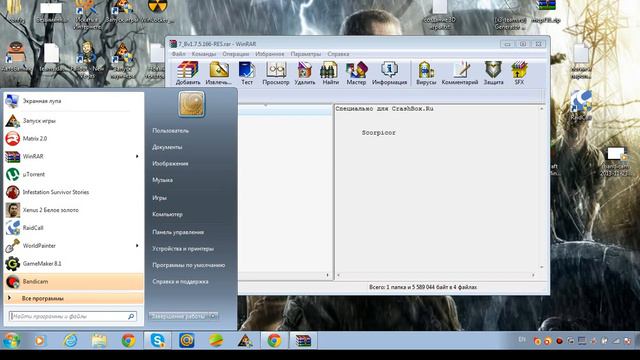
Task: Expand the WorldPainter jump list arrow
Action: [137, 246]
